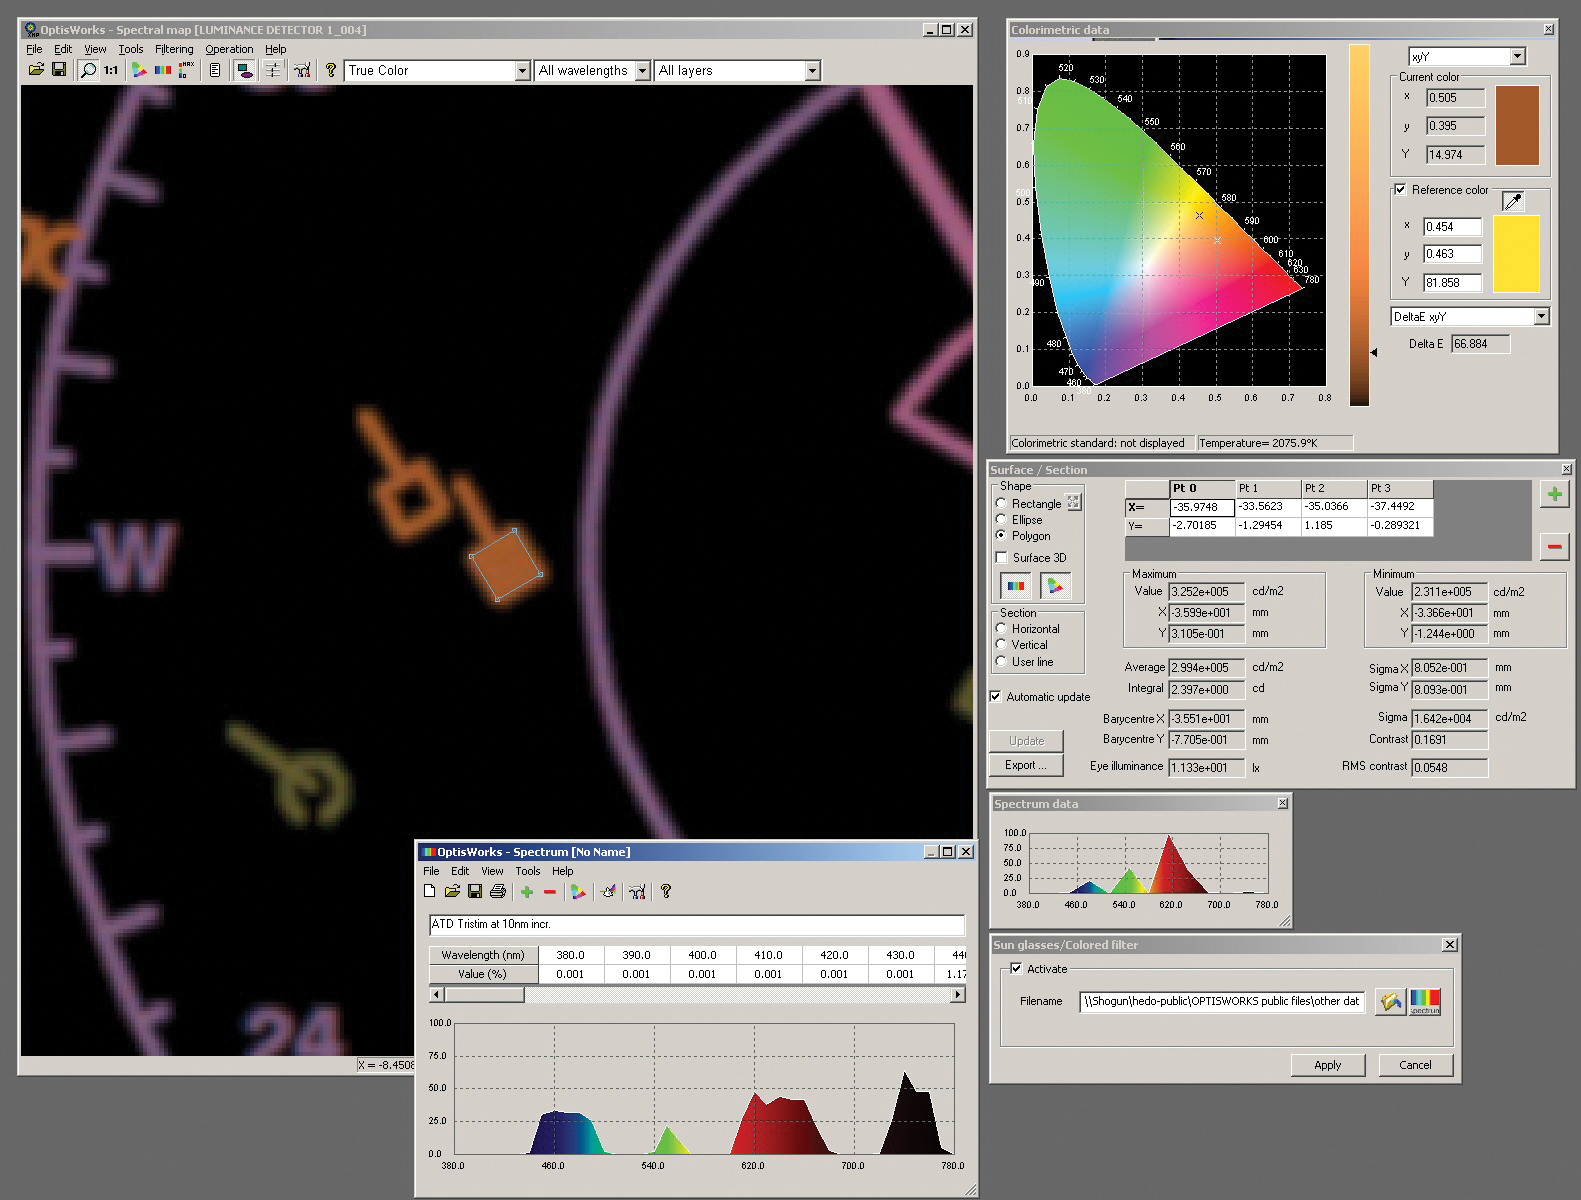The width and height of the screenshot is (1581, 1200).
Task: Select the Ellipse shape option
Action: 1001,520
